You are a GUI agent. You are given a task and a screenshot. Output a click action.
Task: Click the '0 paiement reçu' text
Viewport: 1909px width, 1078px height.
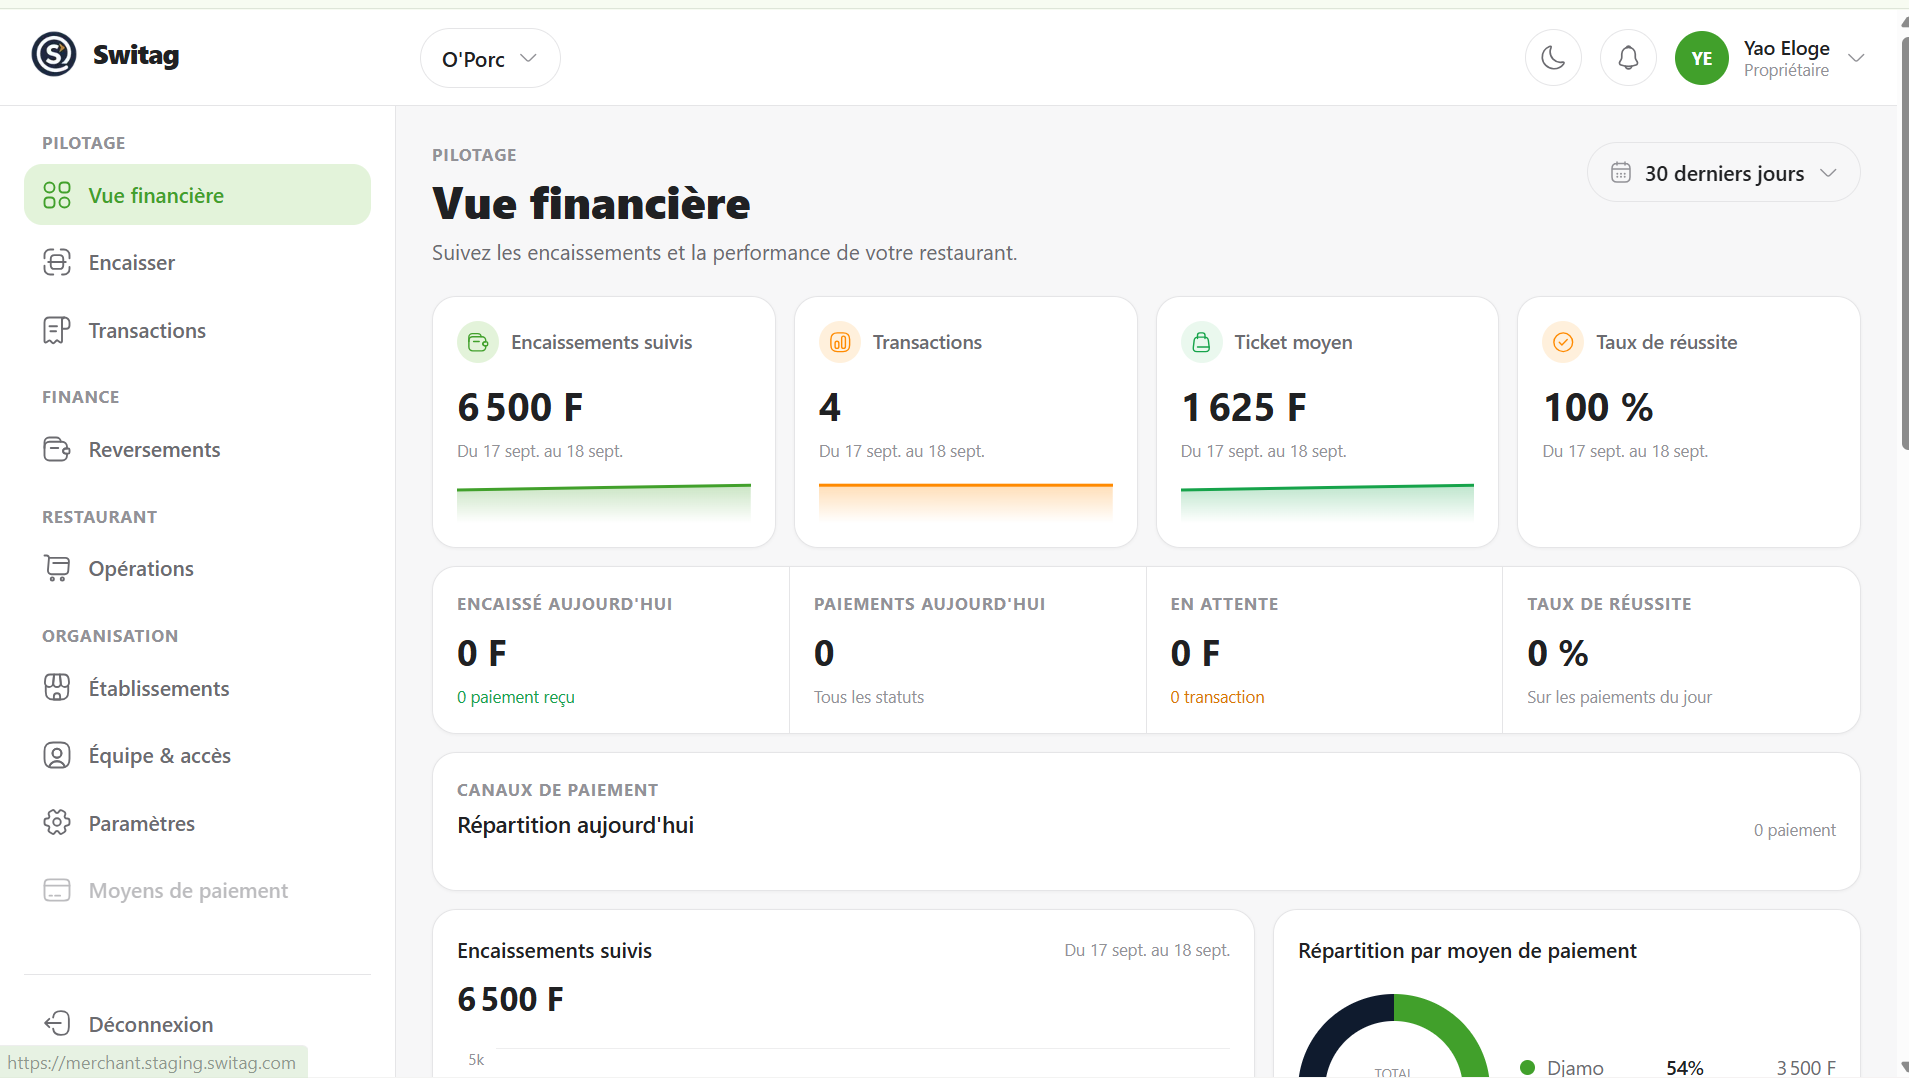coord(516,697)
